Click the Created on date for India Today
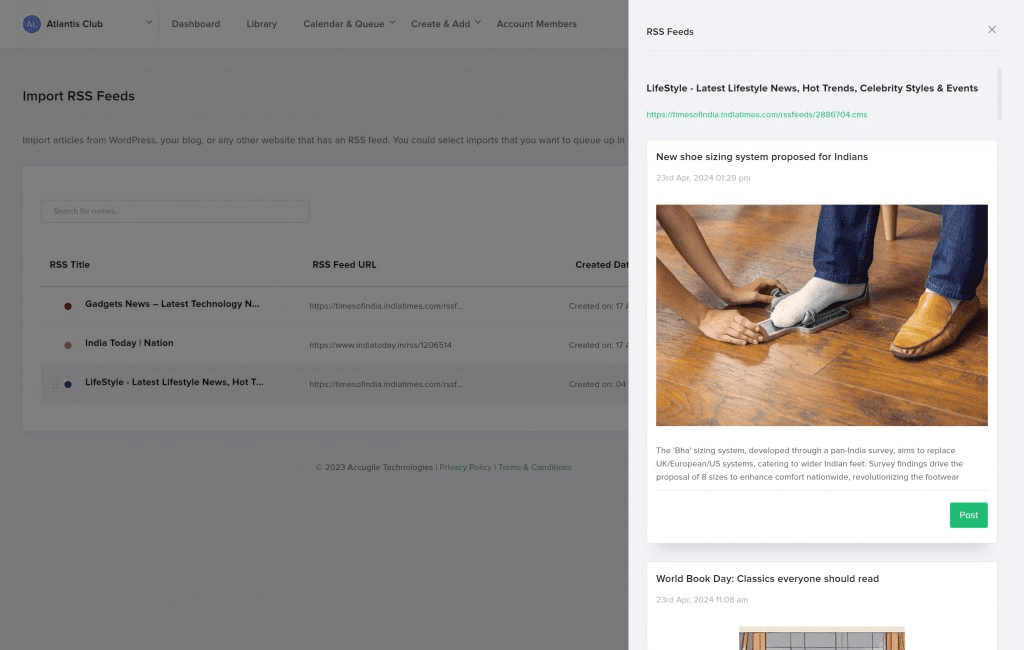This screenshot has width=1024, height=650. (598, 345)
